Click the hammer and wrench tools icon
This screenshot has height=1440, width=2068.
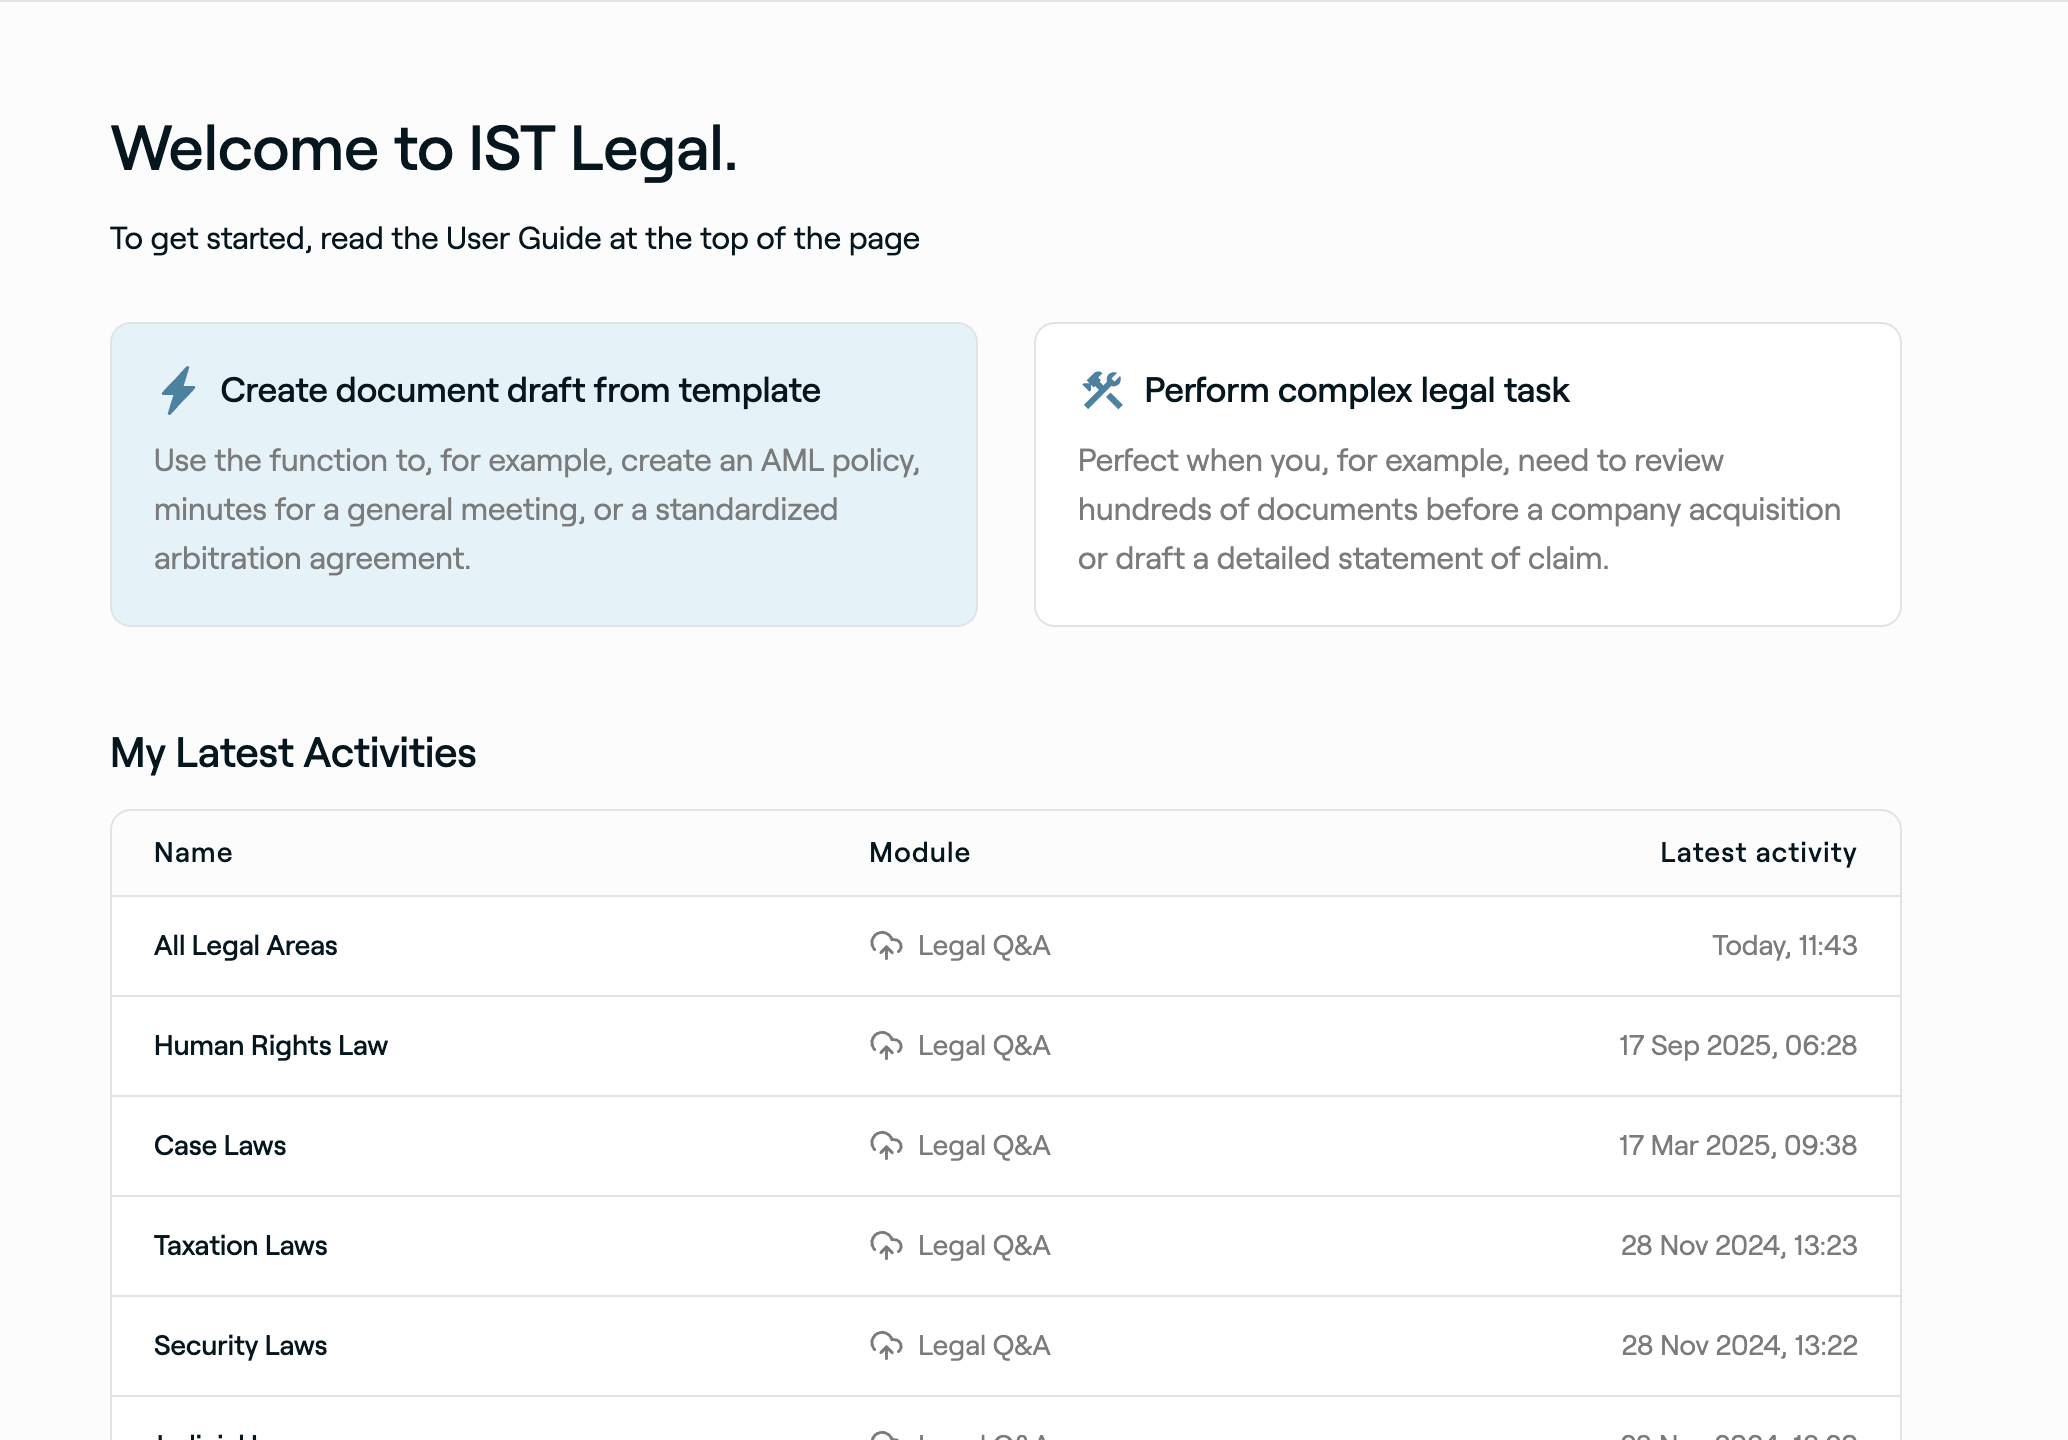[x=1102, y=390]
